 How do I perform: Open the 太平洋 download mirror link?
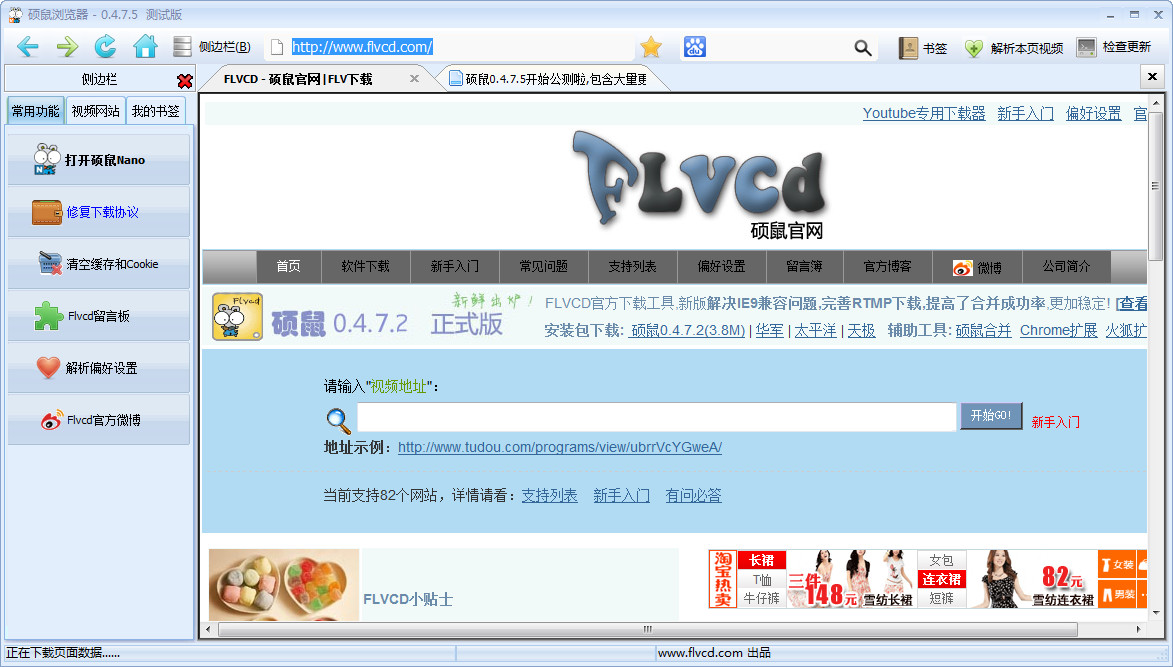coord(815,331)
